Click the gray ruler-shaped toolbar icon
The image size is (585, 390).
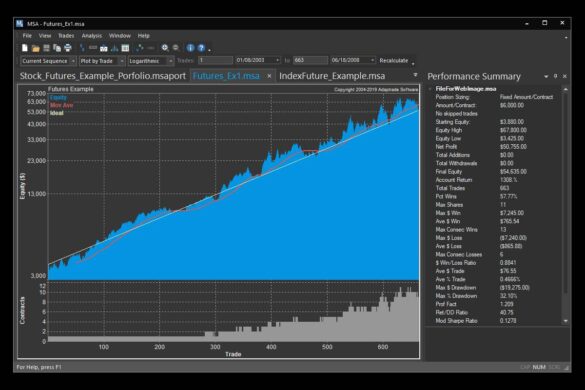click(x=93, y=48)
